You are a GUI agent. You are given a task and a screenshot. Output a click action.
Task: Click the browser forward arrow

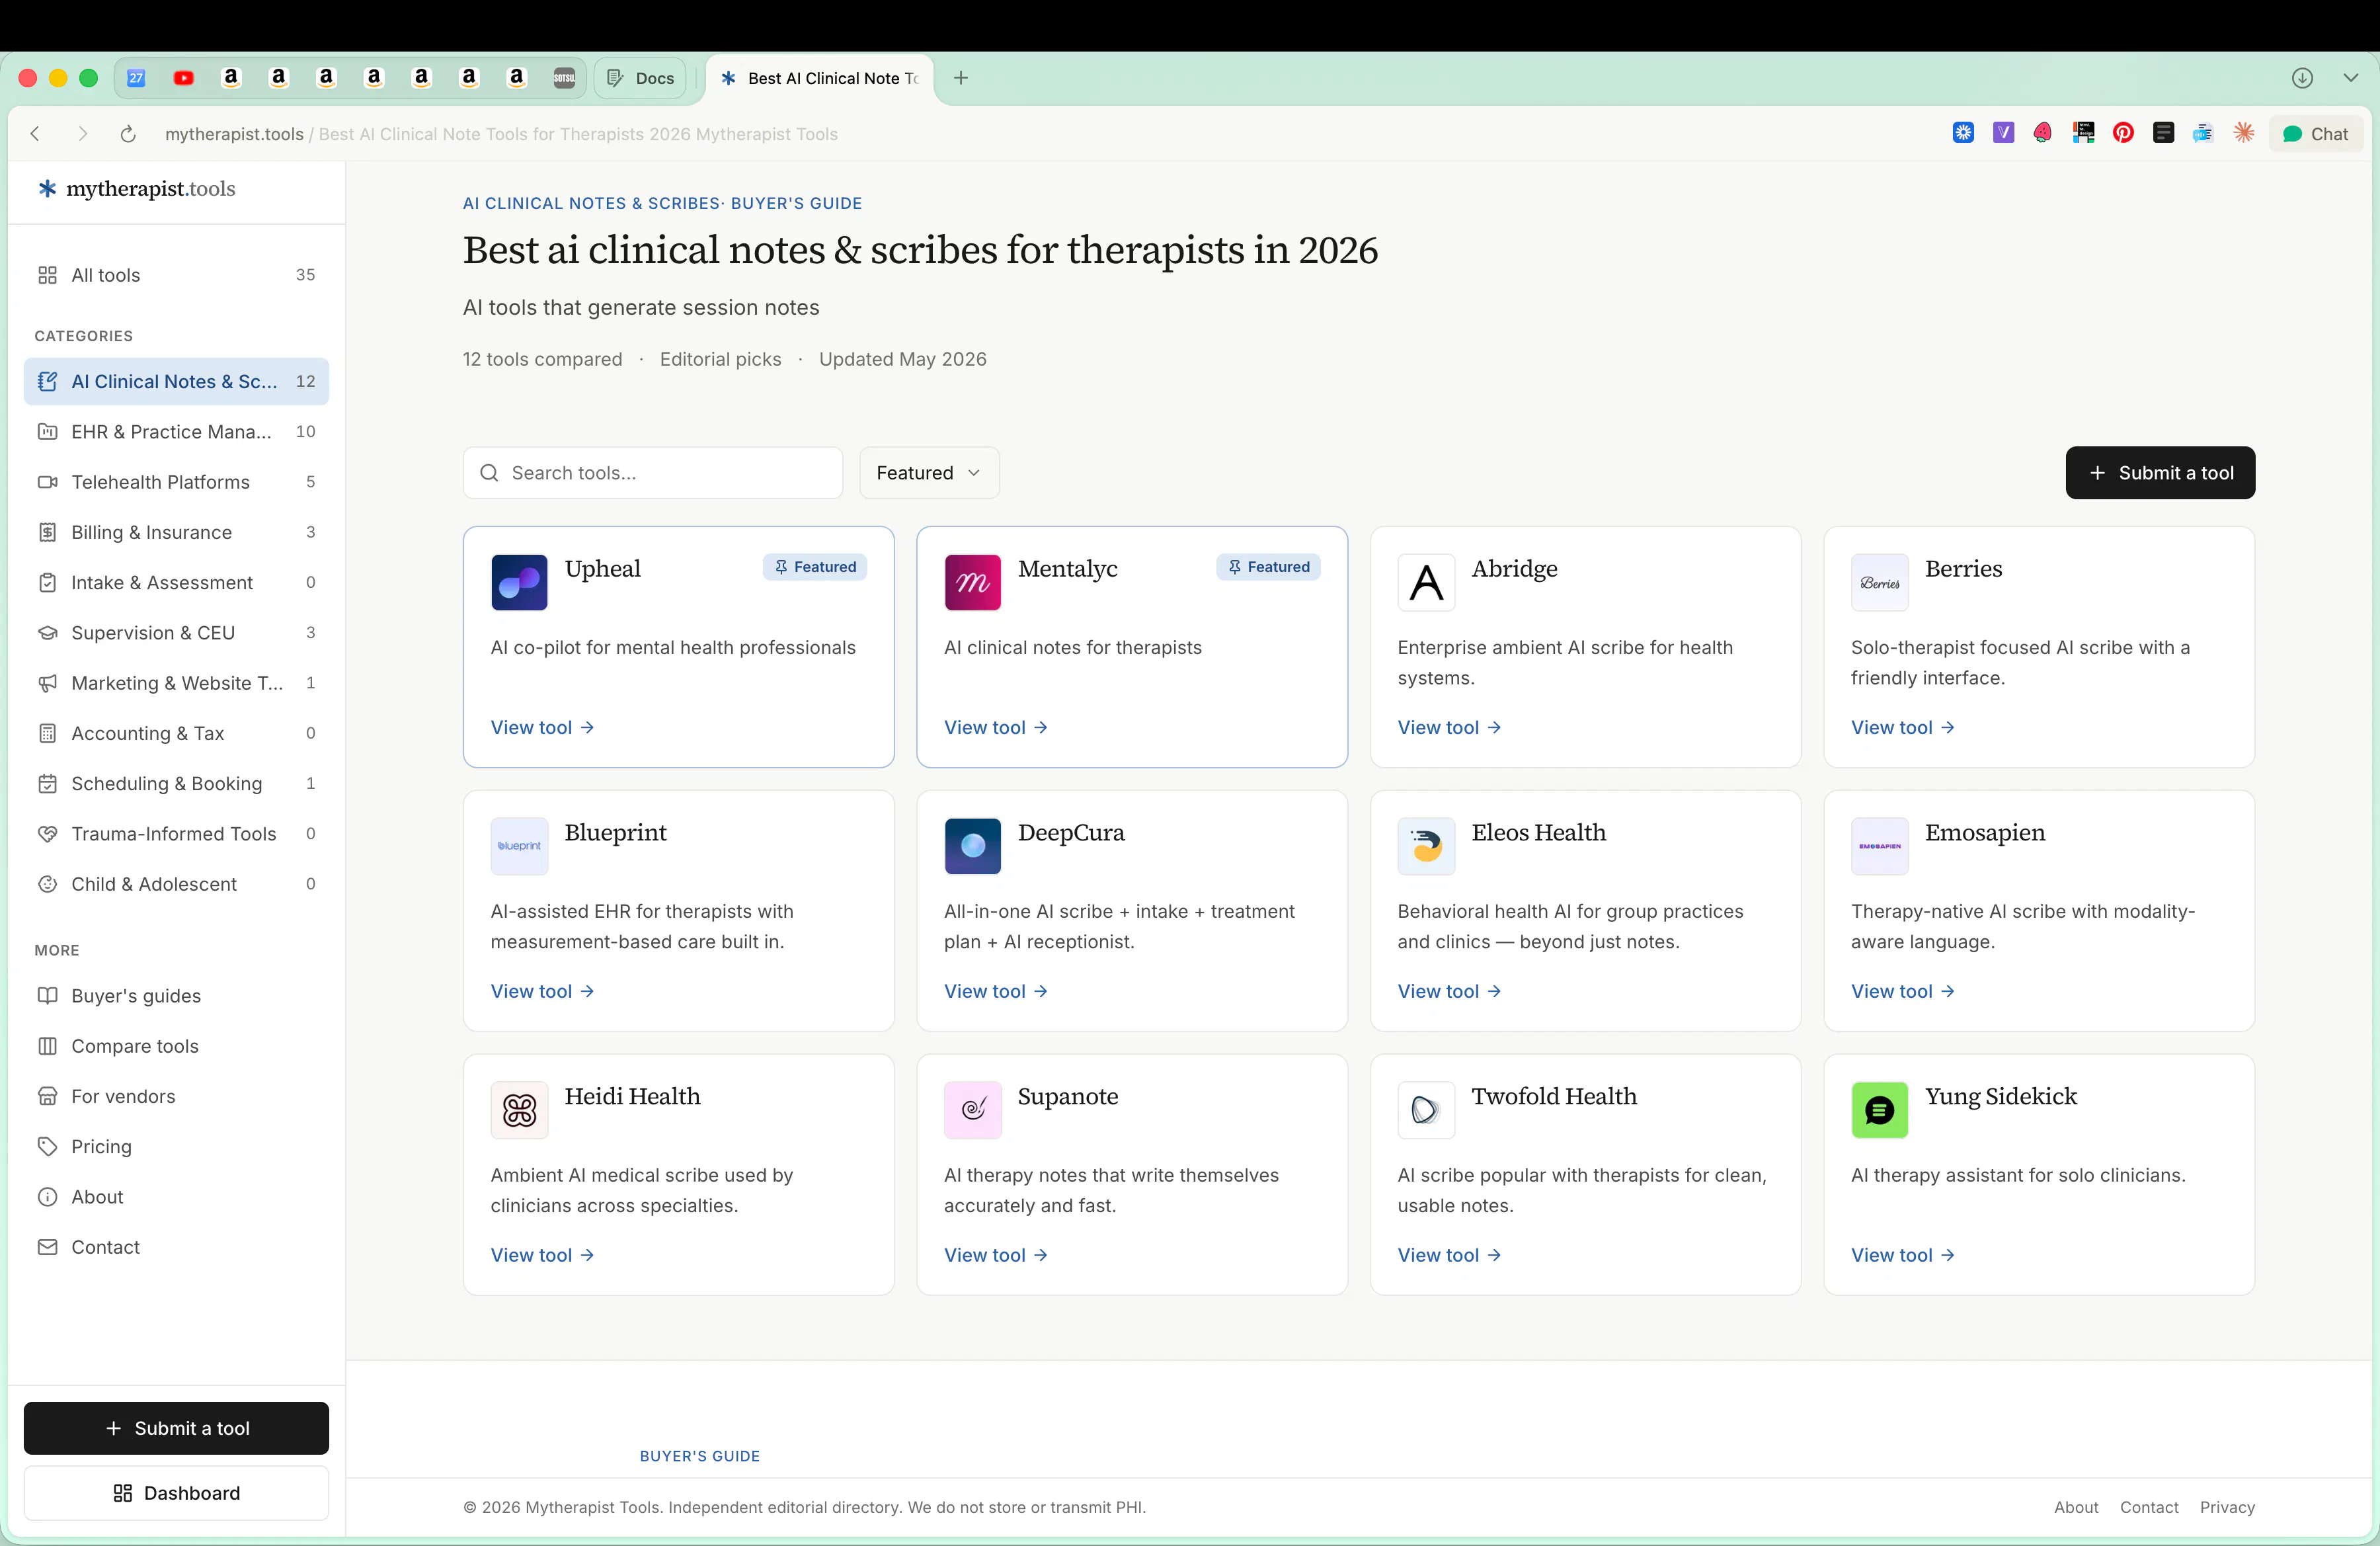click(82, 134)
